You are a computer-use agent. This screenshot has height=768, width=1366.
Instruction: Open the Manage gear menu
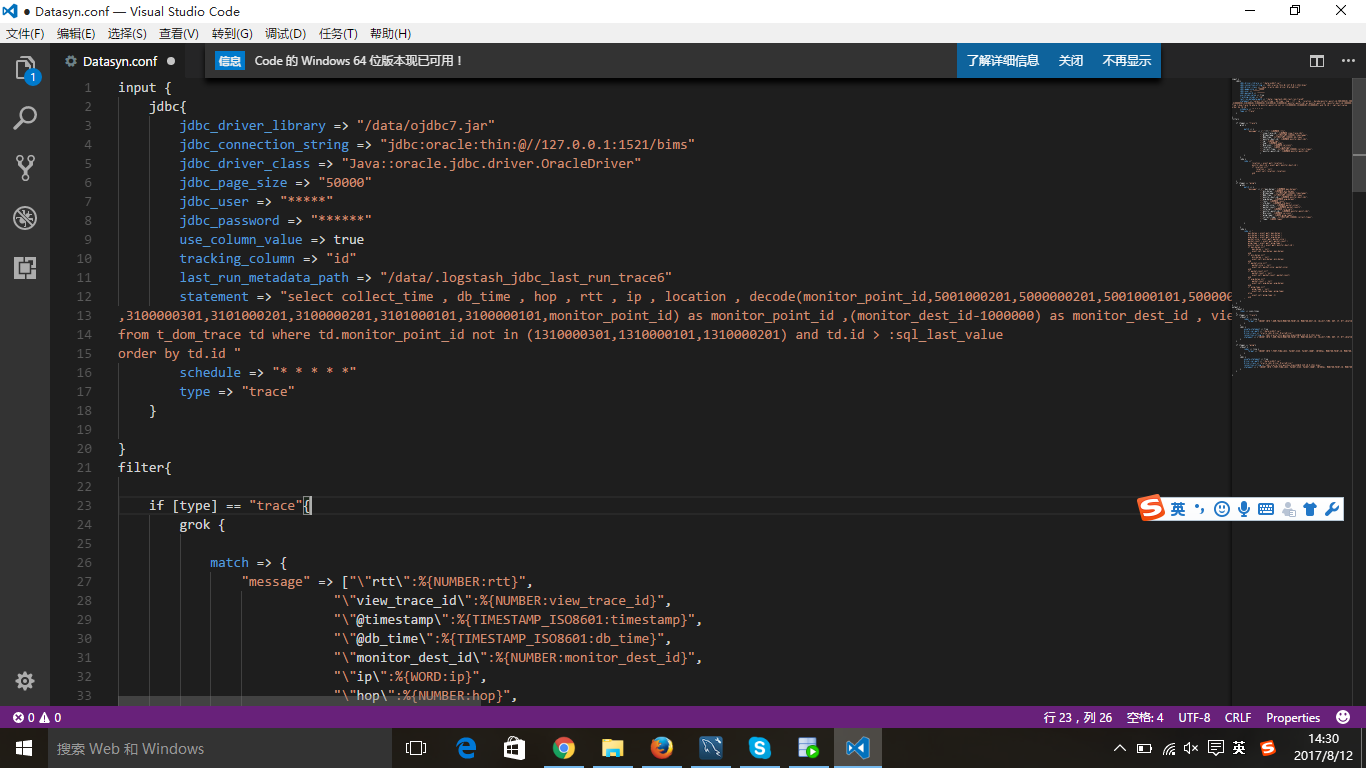[x=25, y=681]
